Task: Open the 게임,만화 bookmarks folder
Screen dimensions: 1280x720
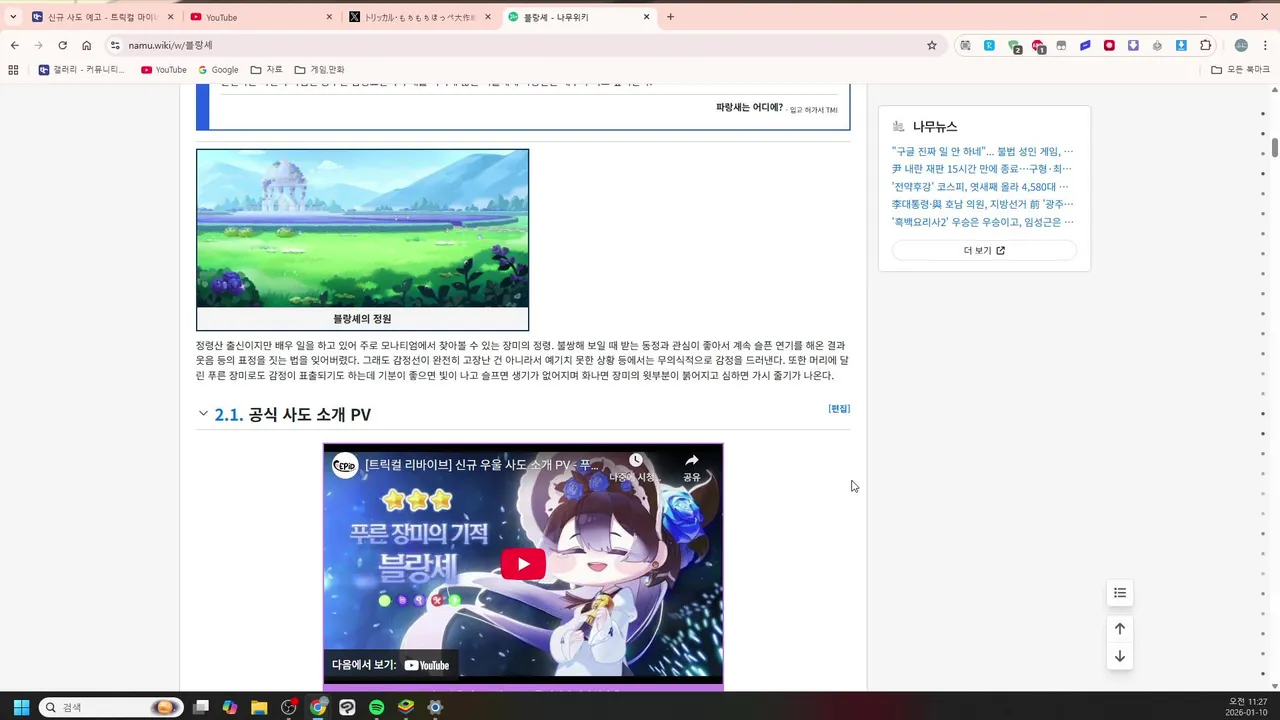Action: click(x=319, y=70)
